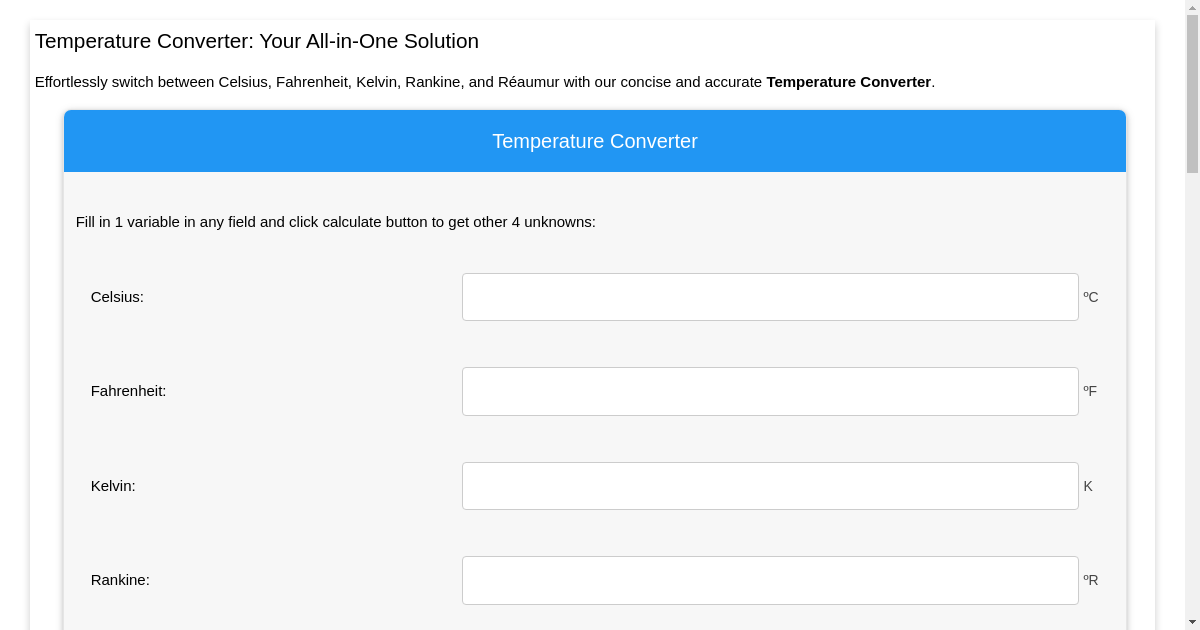Click the K unit label
The image size is (1200, 630).
click(1087, 485)
